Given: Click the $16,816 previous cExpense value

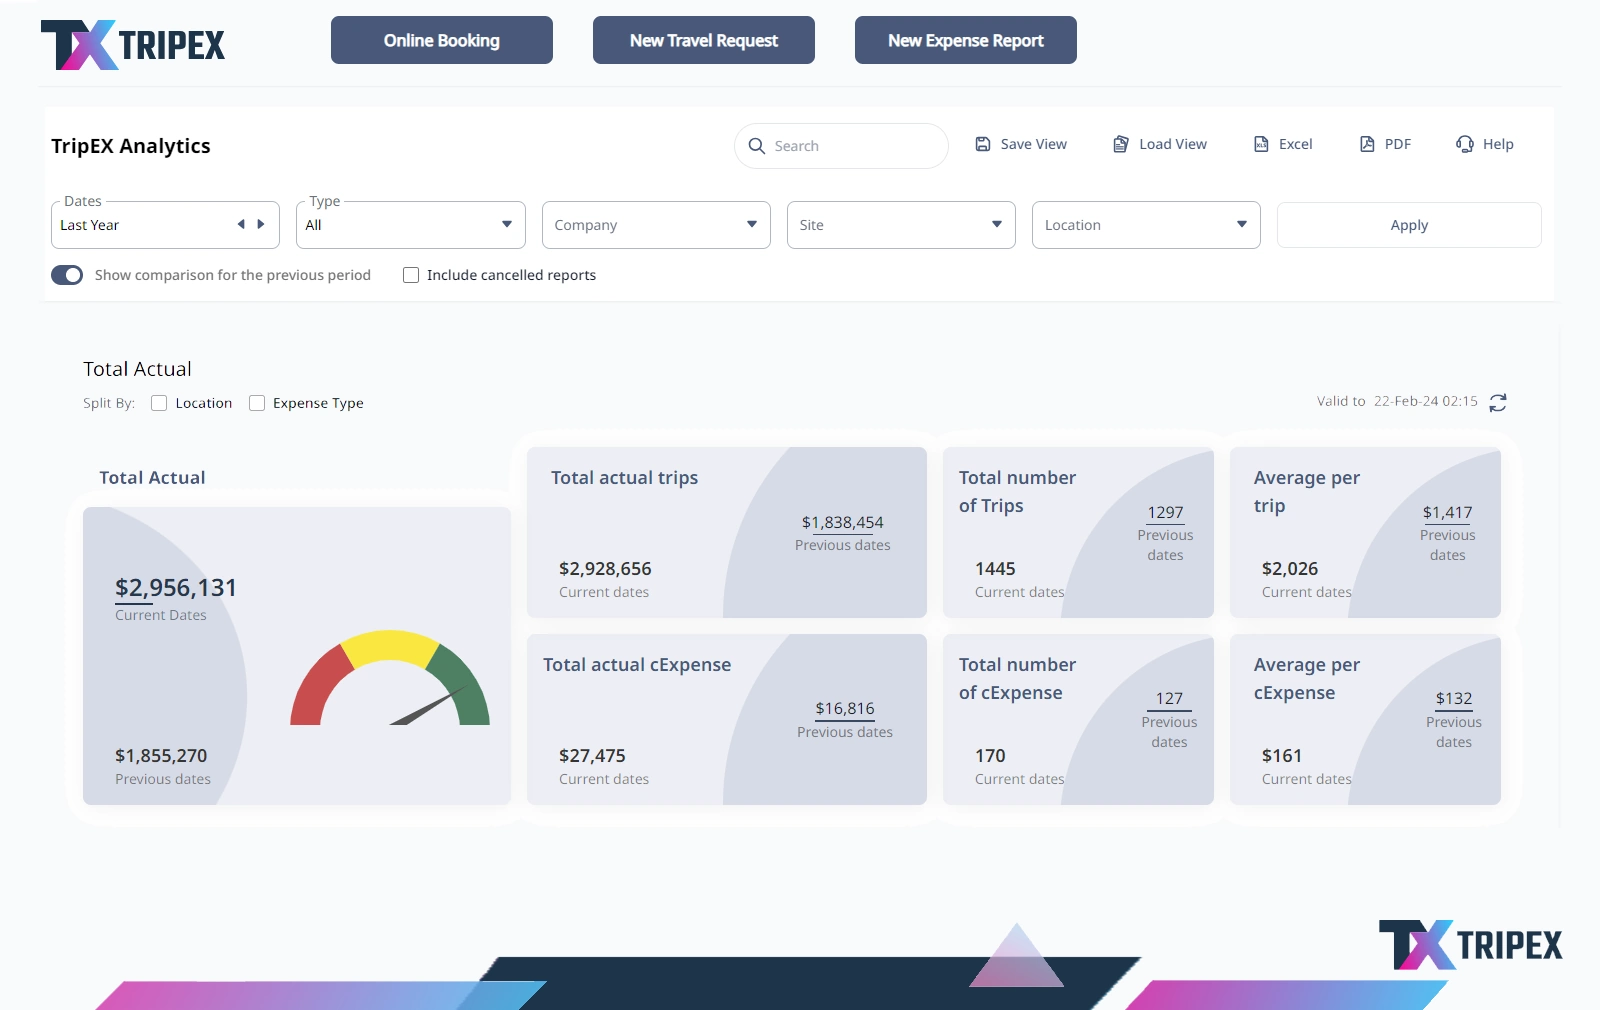Looking at the screenshot, I should coord(845,708).
